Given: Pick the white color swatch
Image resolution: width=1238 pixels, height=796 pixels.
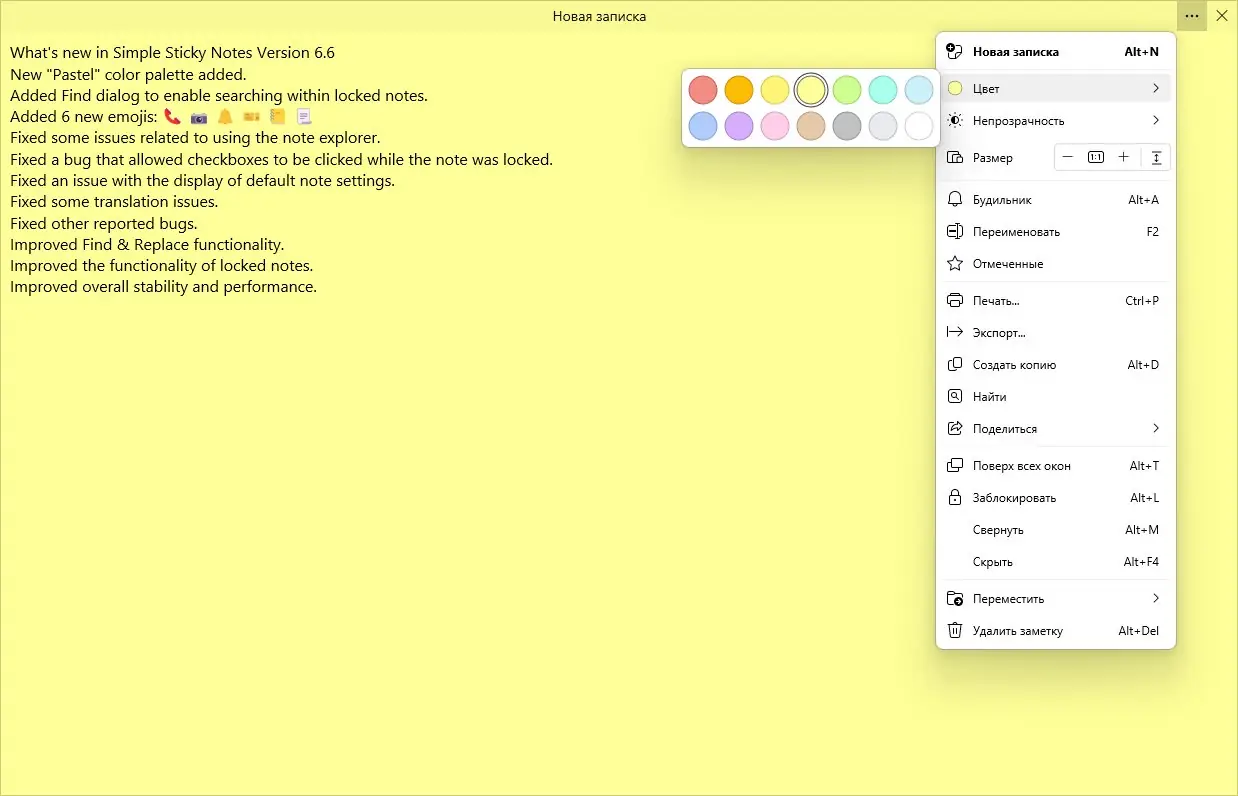Looking at the screenshot, I should 919,126.
